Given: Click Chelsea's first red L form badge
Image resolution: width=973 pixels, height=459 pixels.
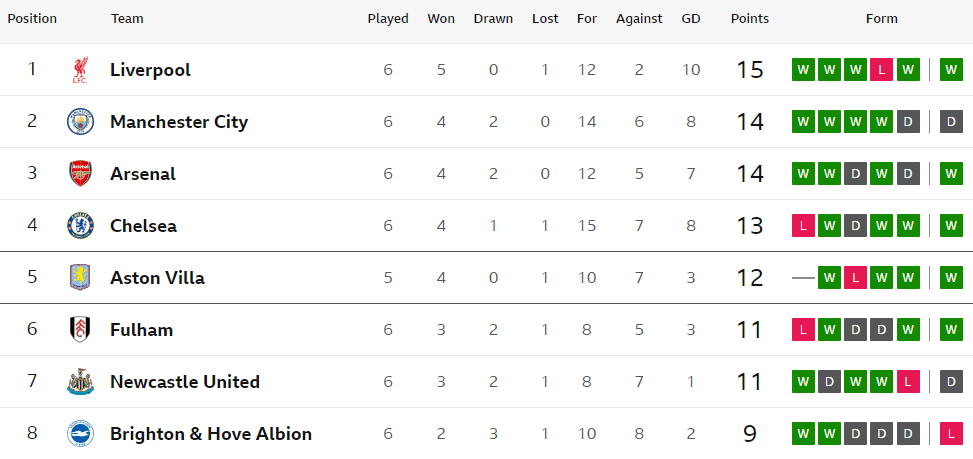Looking at the screenshot, I should point(803,226).
